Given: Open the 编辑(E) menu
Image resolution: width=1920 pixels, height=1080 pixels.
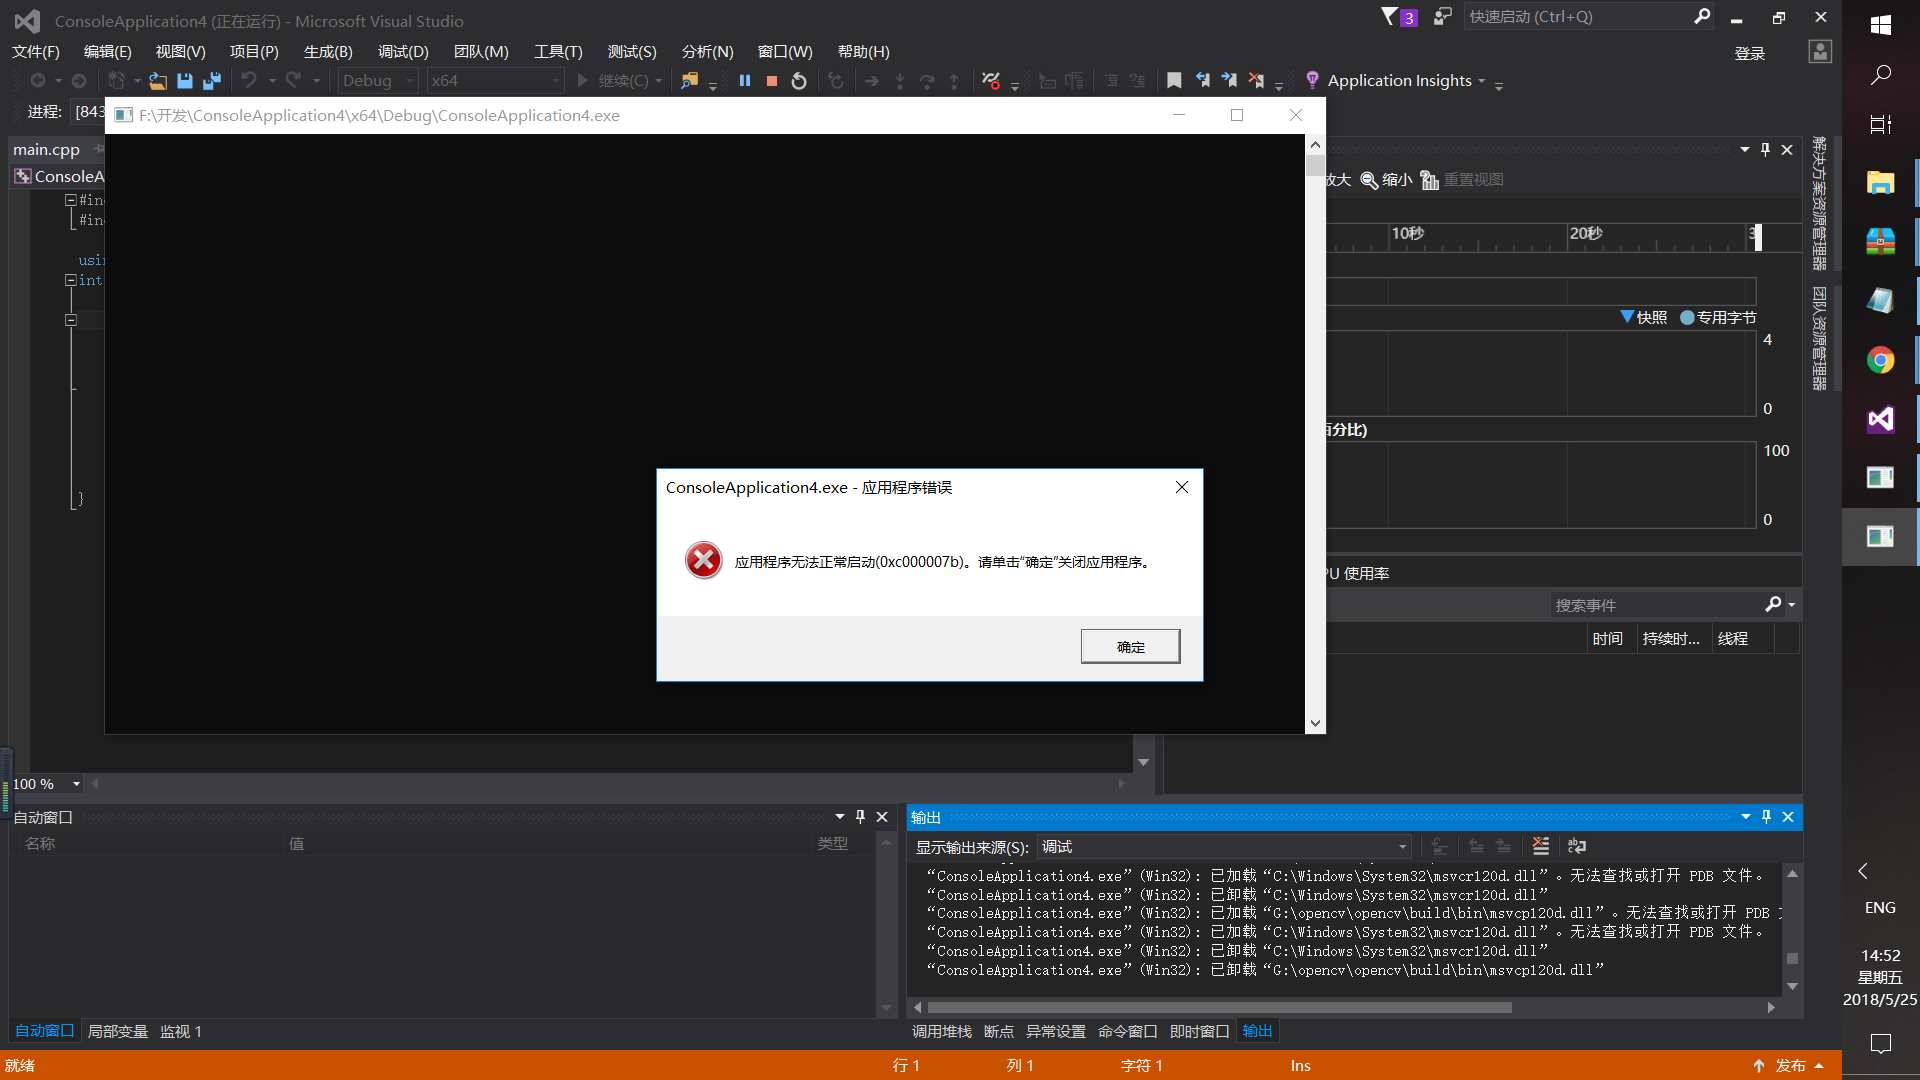Looking at the screenshot, I should (x=107, y=52).
